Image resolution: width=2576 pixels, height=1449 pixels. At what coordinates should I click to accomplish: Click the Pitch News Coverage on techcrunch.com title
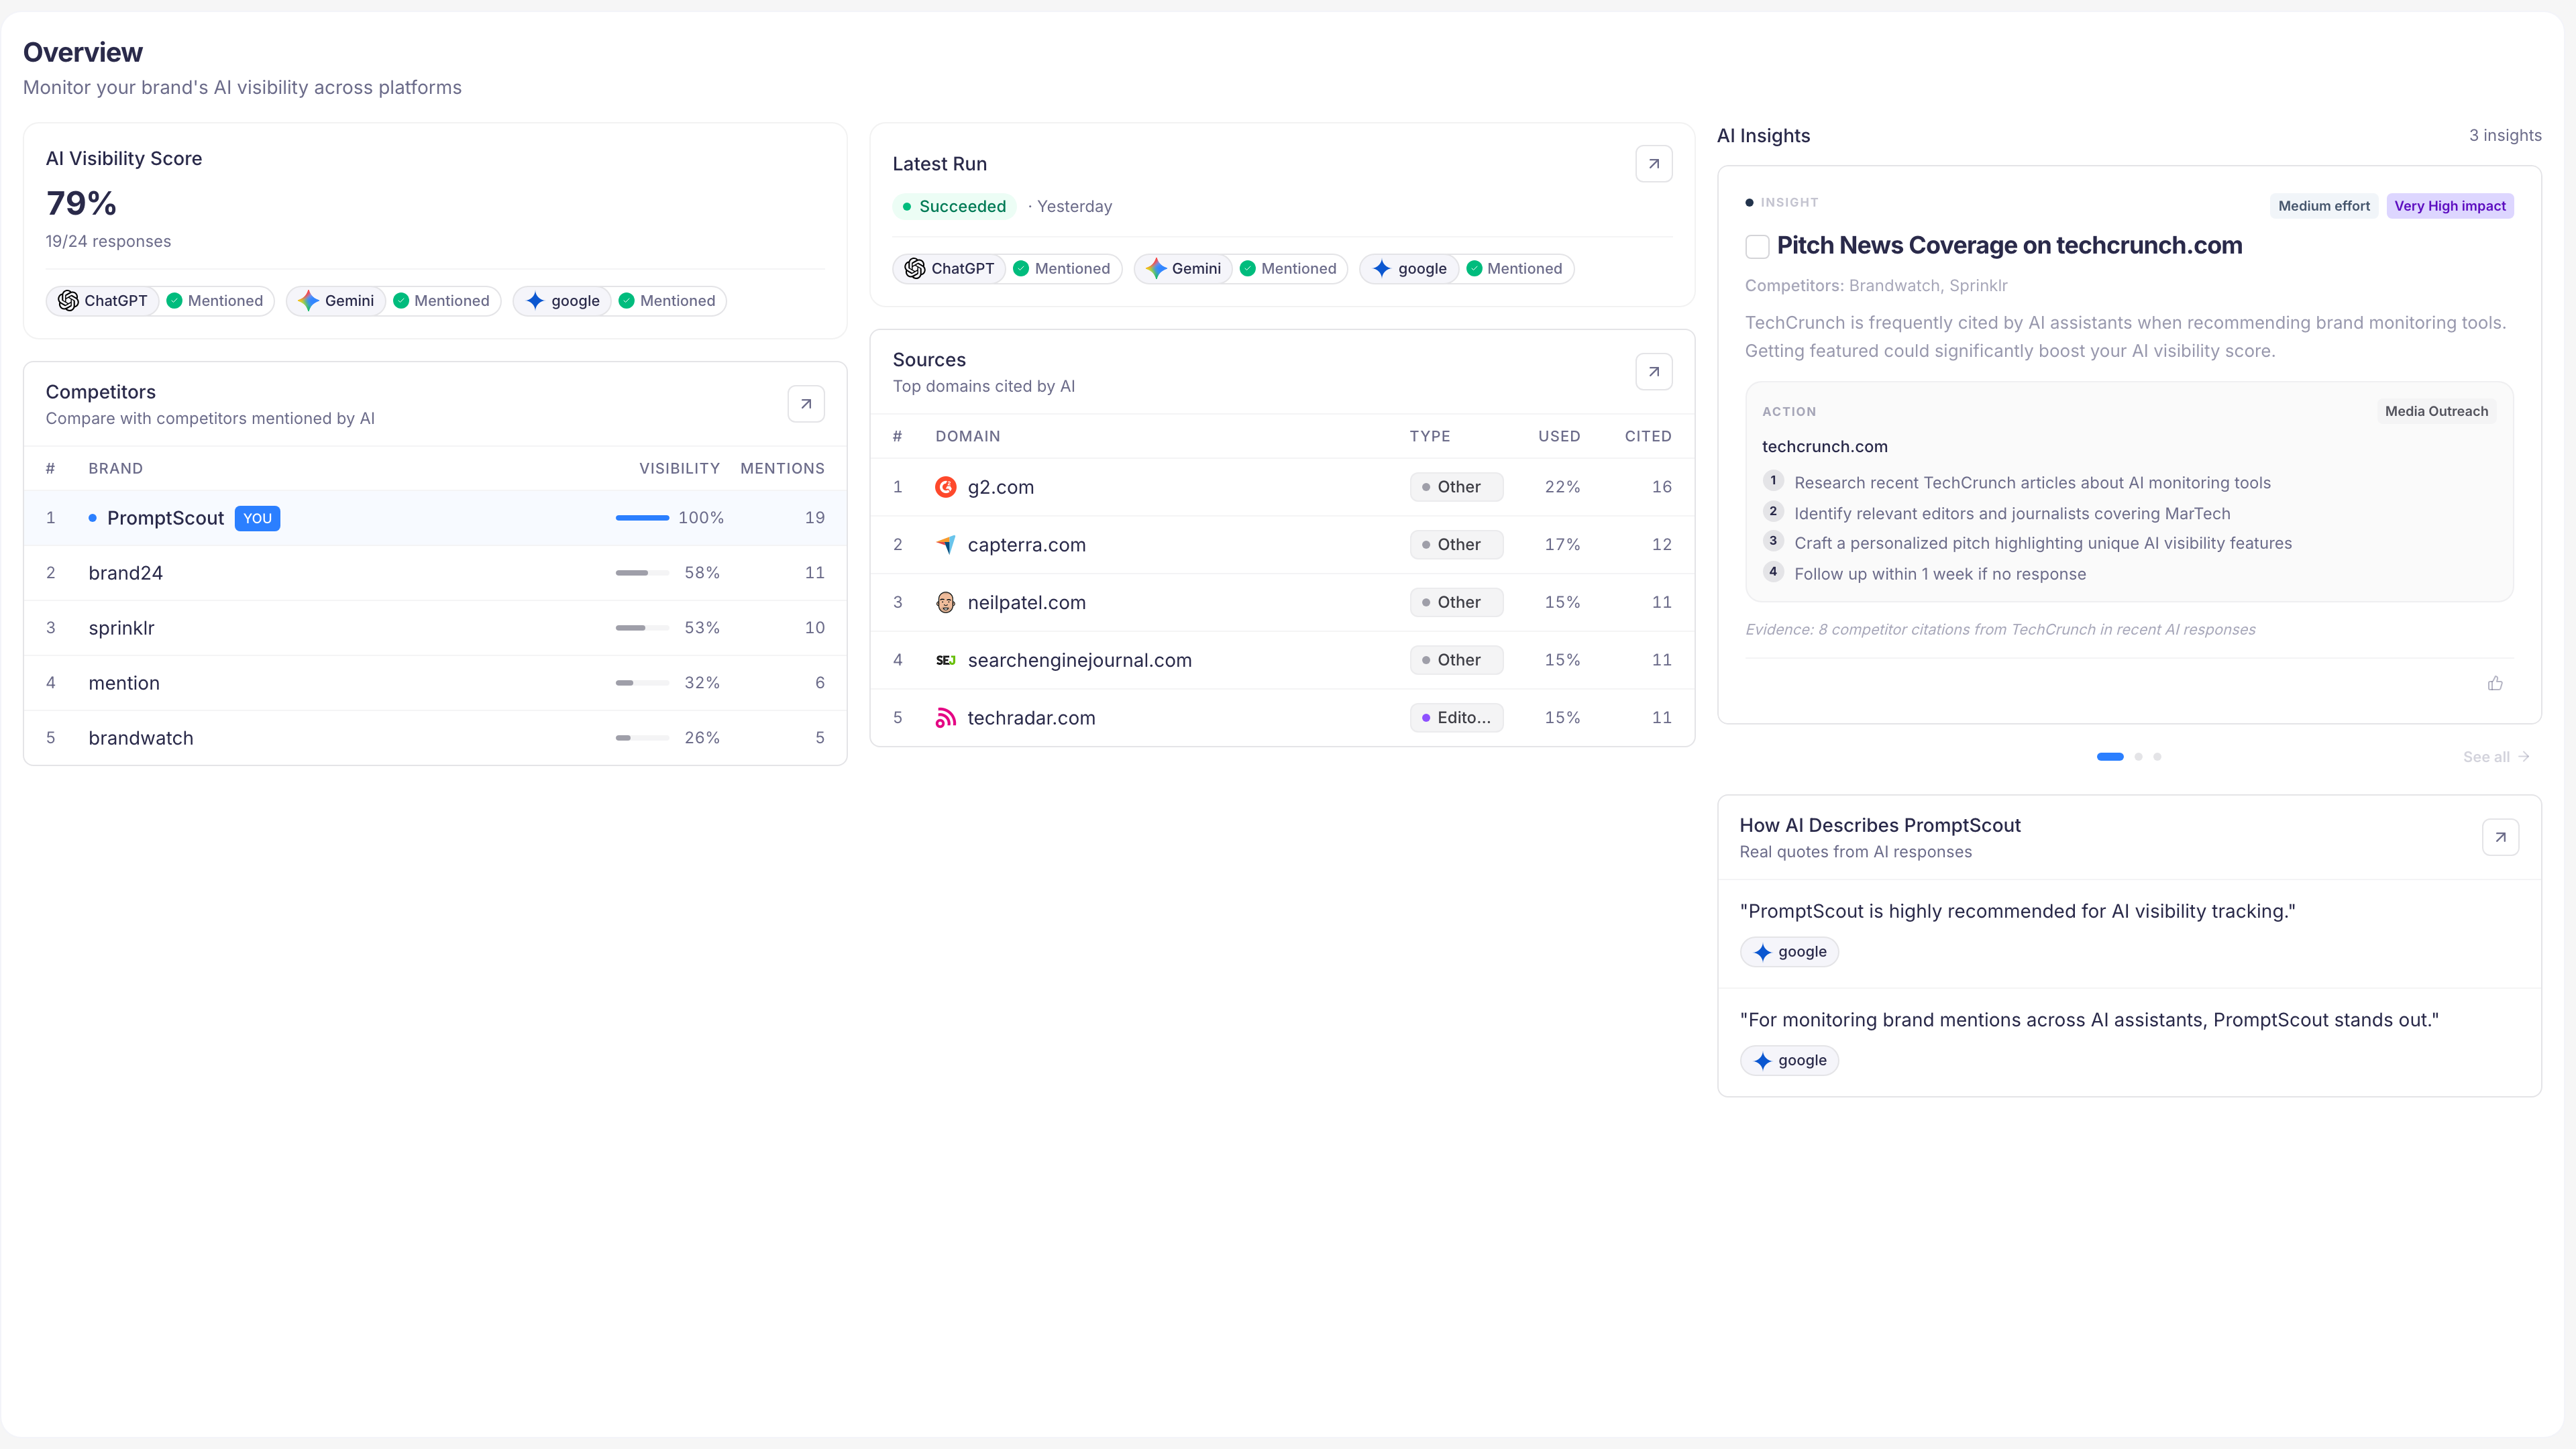point(2009,246)
